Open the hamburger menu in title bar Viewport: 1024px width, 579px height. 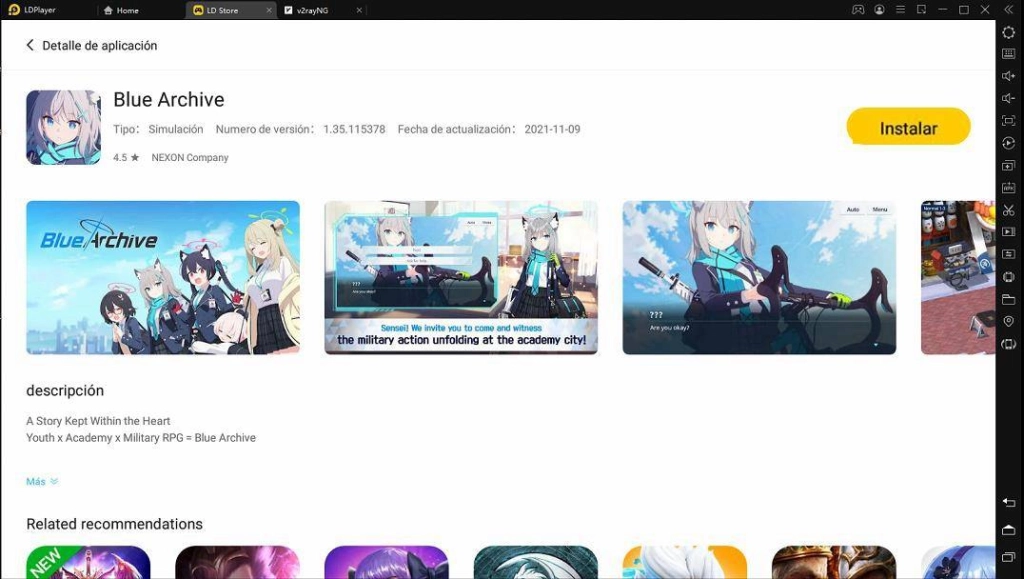[901, 10]
